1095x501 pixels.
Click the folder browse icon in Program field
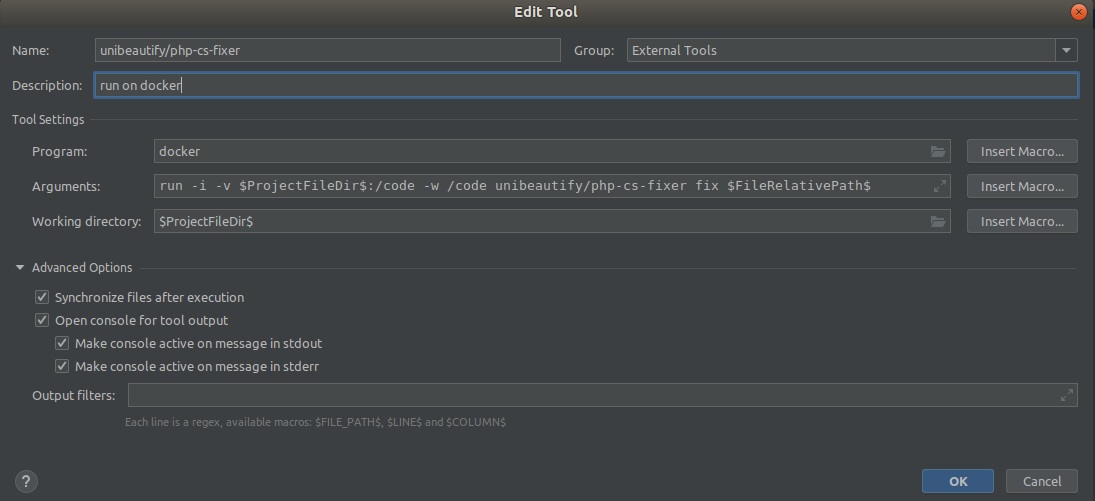937,152
